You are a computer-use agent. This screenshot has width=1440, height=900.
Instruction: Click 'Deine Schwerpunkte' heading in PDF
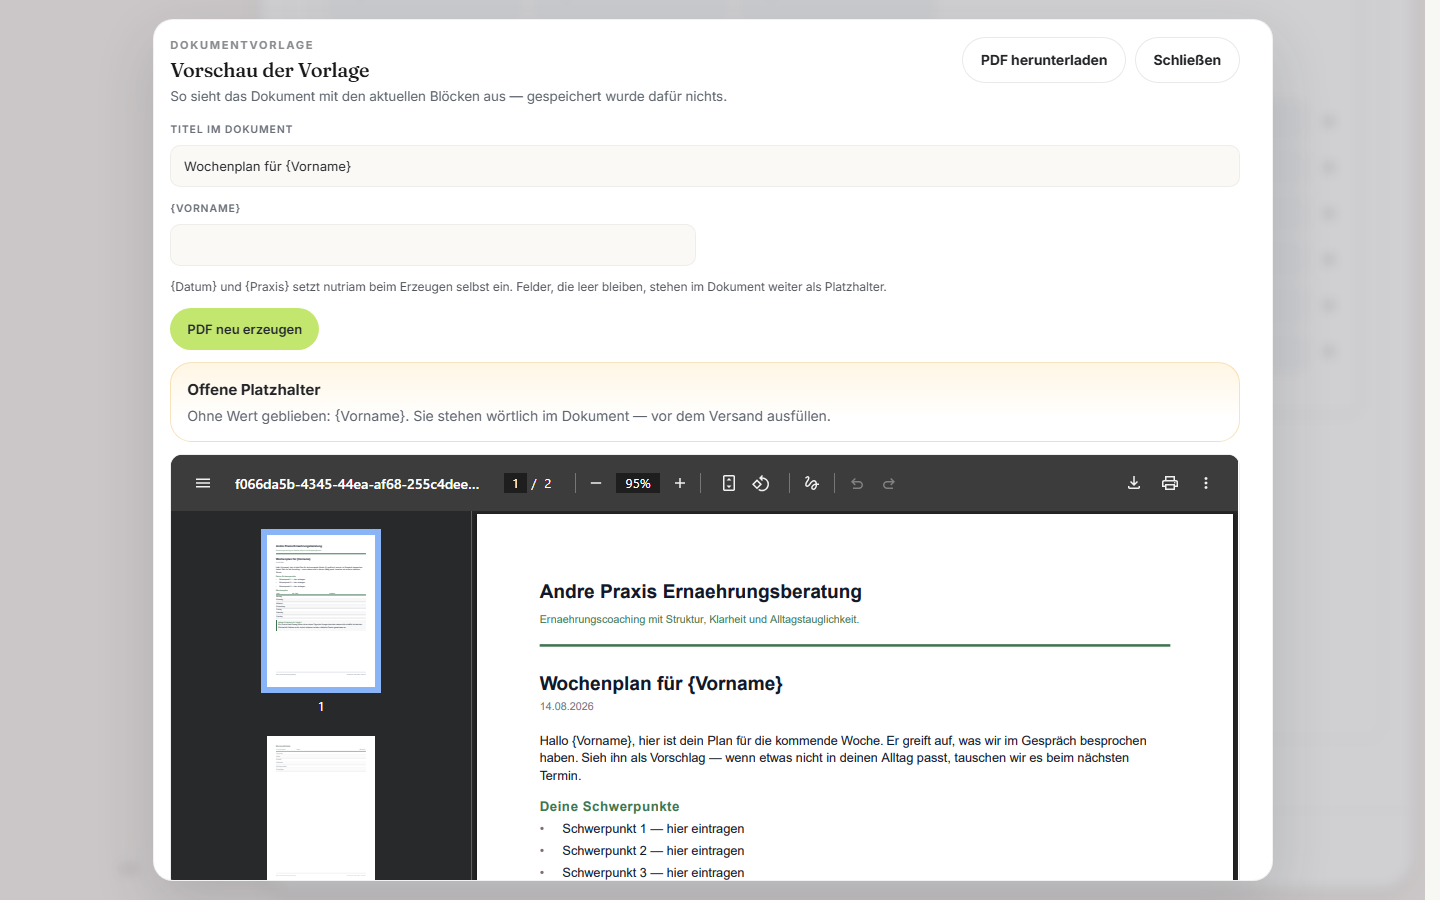[610, 806]
